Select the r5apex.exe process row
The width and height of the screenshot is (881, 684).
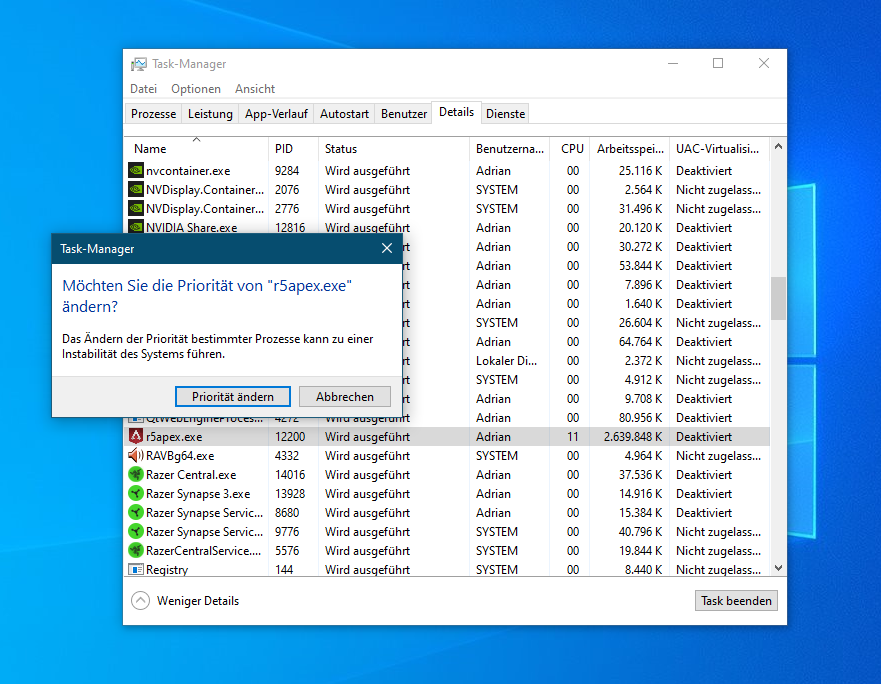click(x=447, y=436)
